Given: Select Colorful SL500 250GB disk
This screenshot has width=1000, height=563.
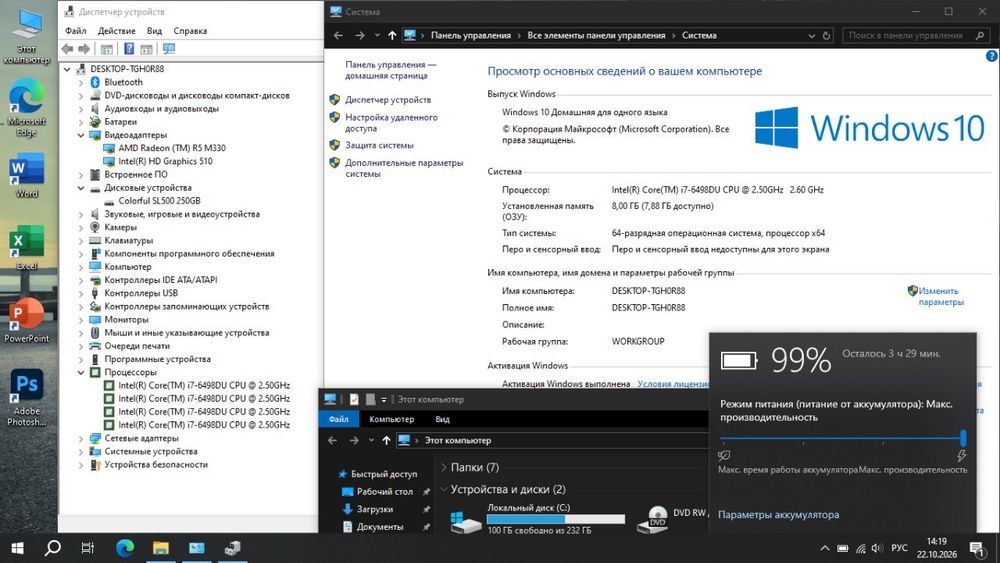Looking at the screenshot, I should pyautogui.click(x=159, y=201).
